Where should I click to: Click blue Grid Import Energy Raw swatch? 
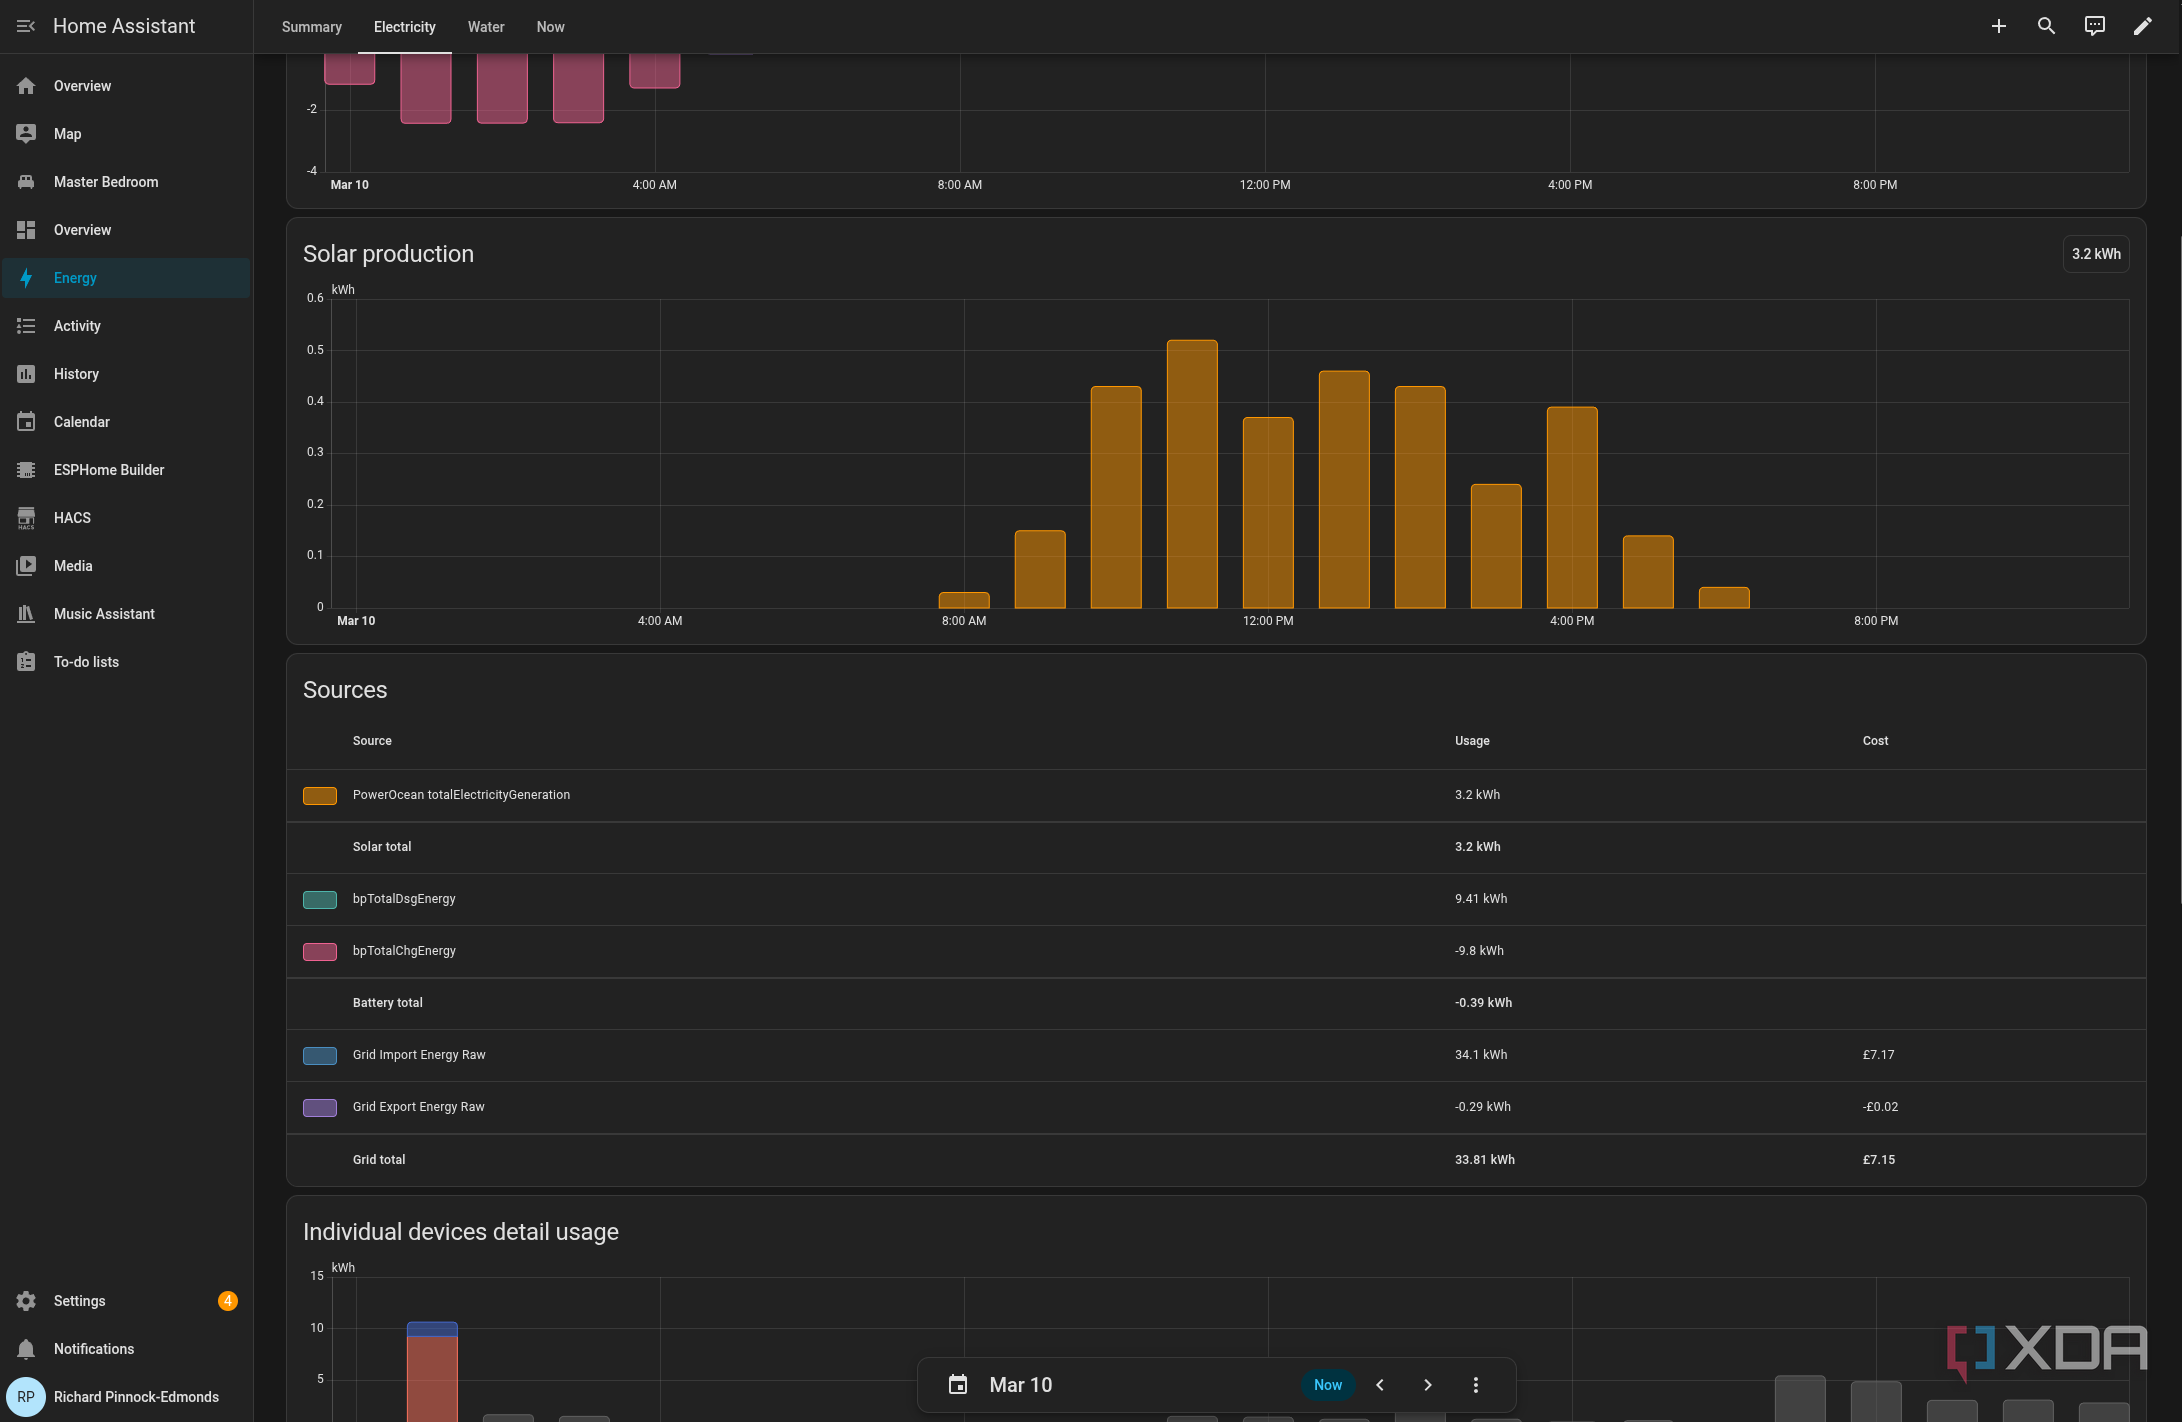[x=320, y=1056]
